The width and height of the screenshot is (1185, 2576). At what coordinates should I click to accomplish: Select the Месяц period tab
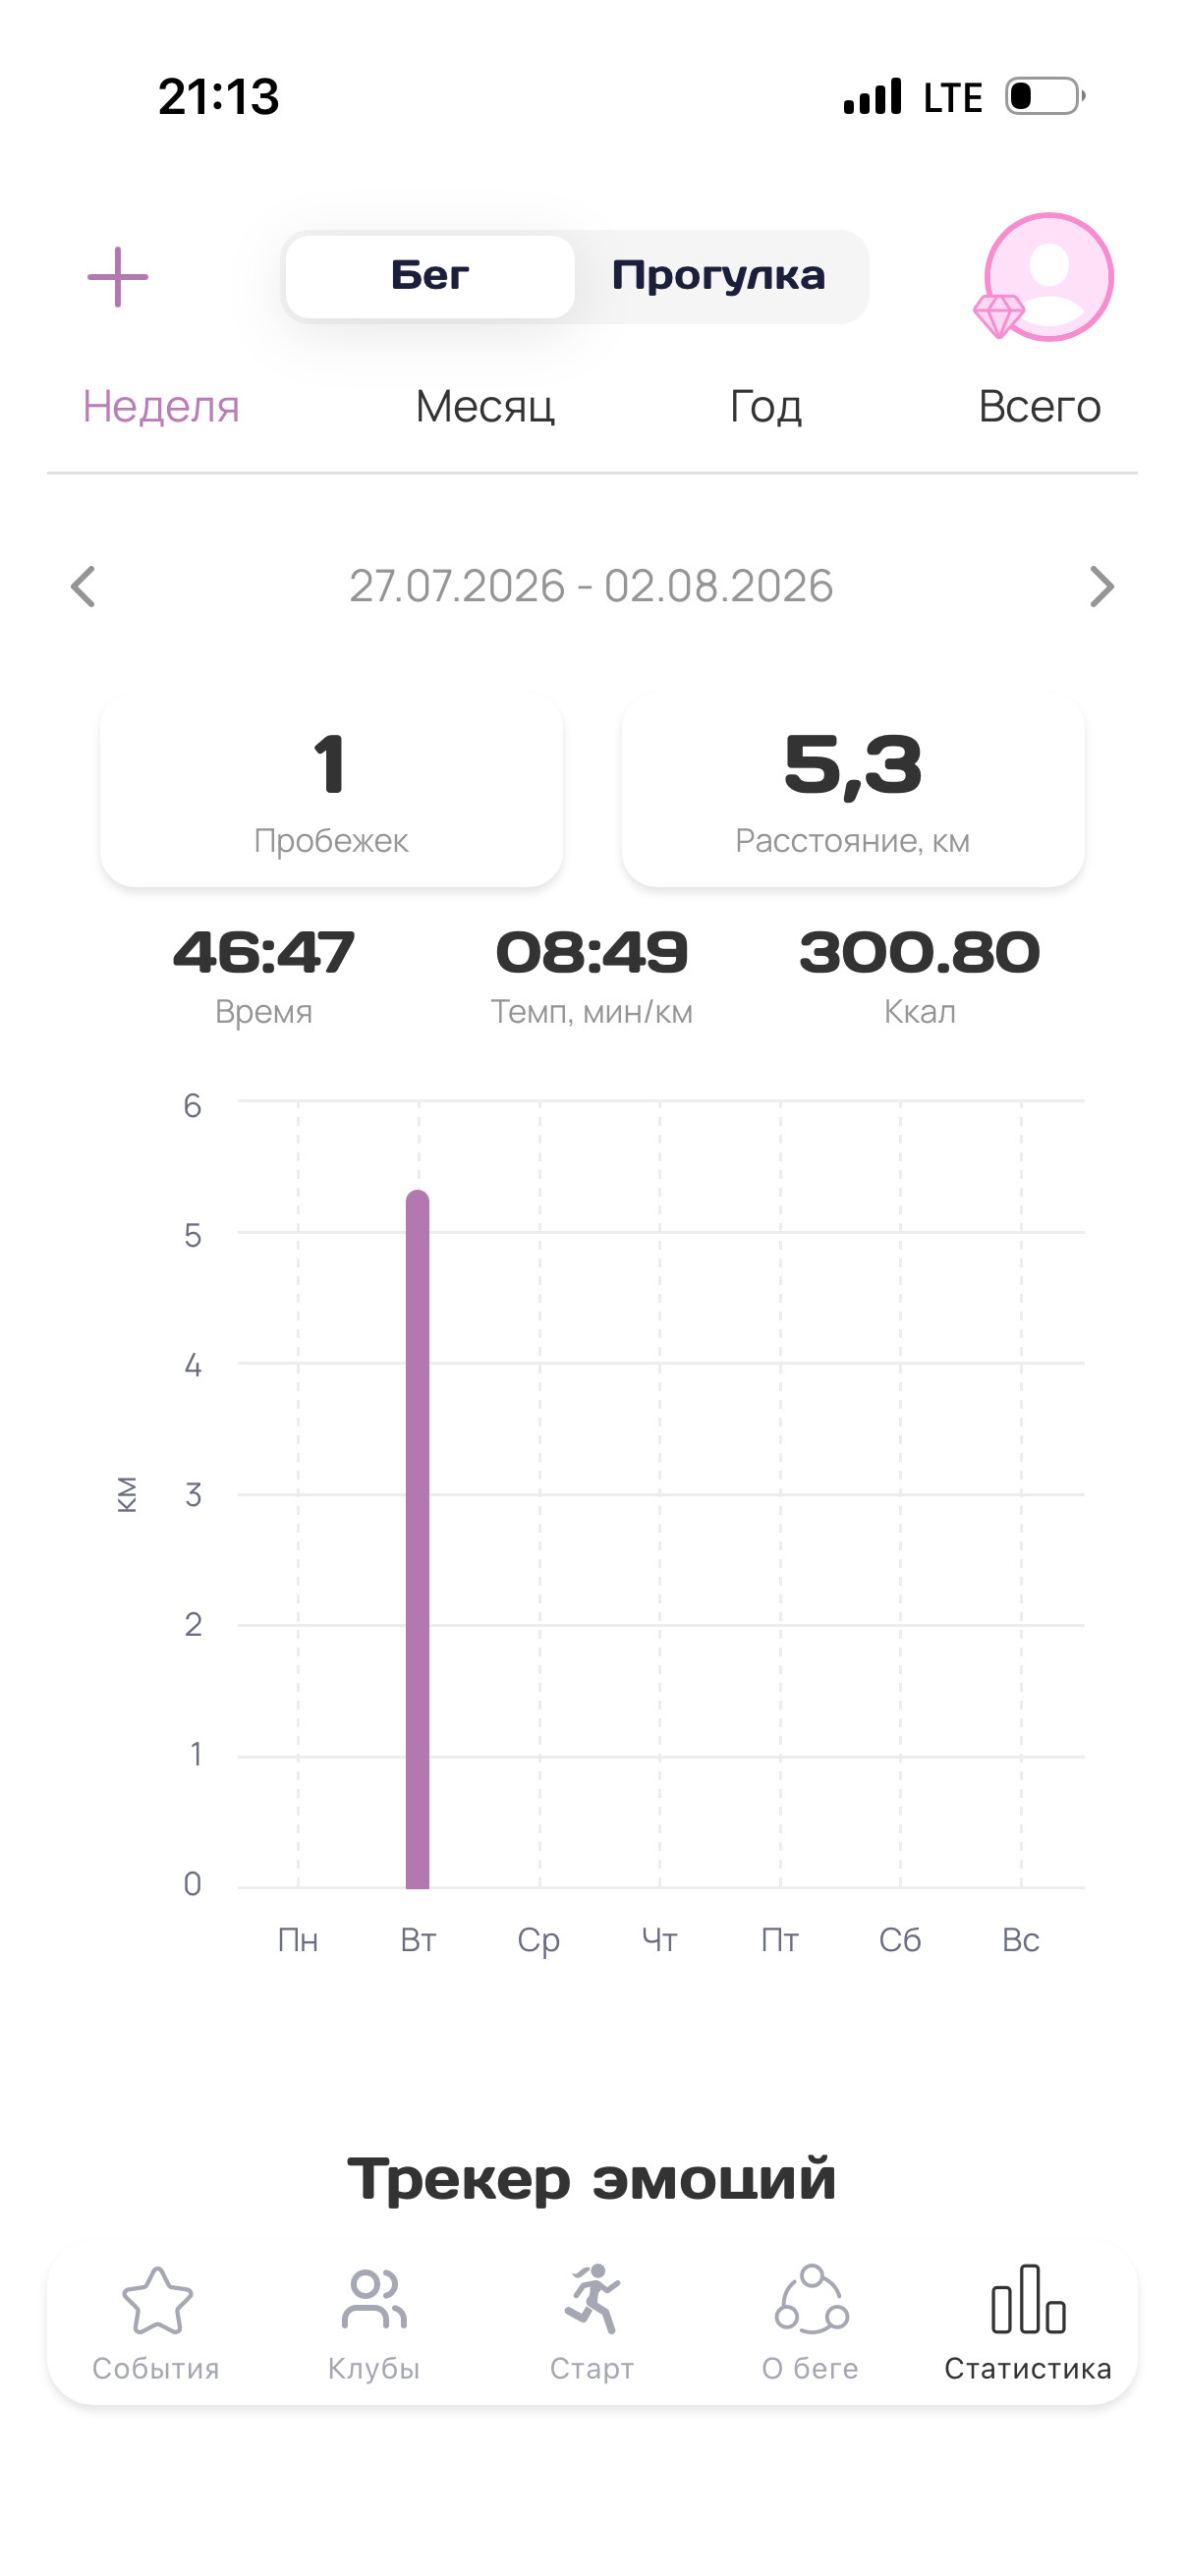click(x=485, y=407)
